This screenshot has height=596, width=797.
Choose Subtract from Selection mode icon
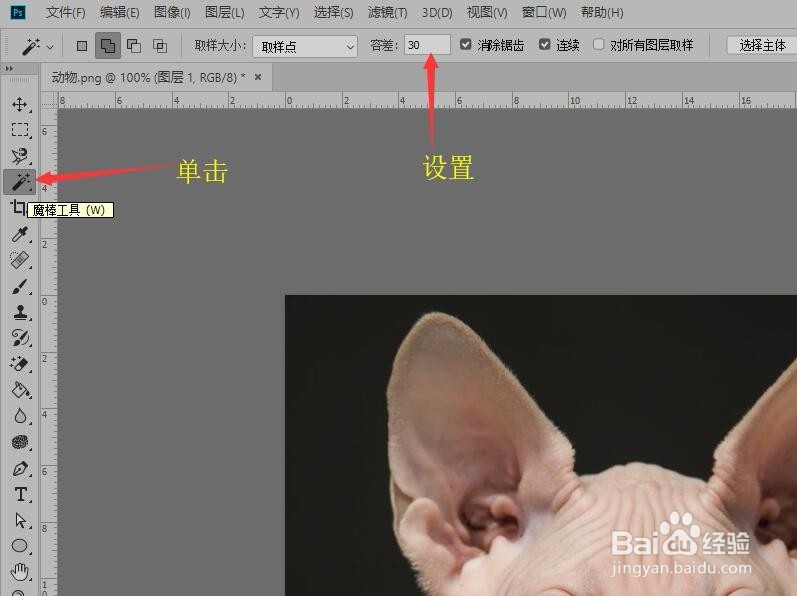tap(134, 46)
